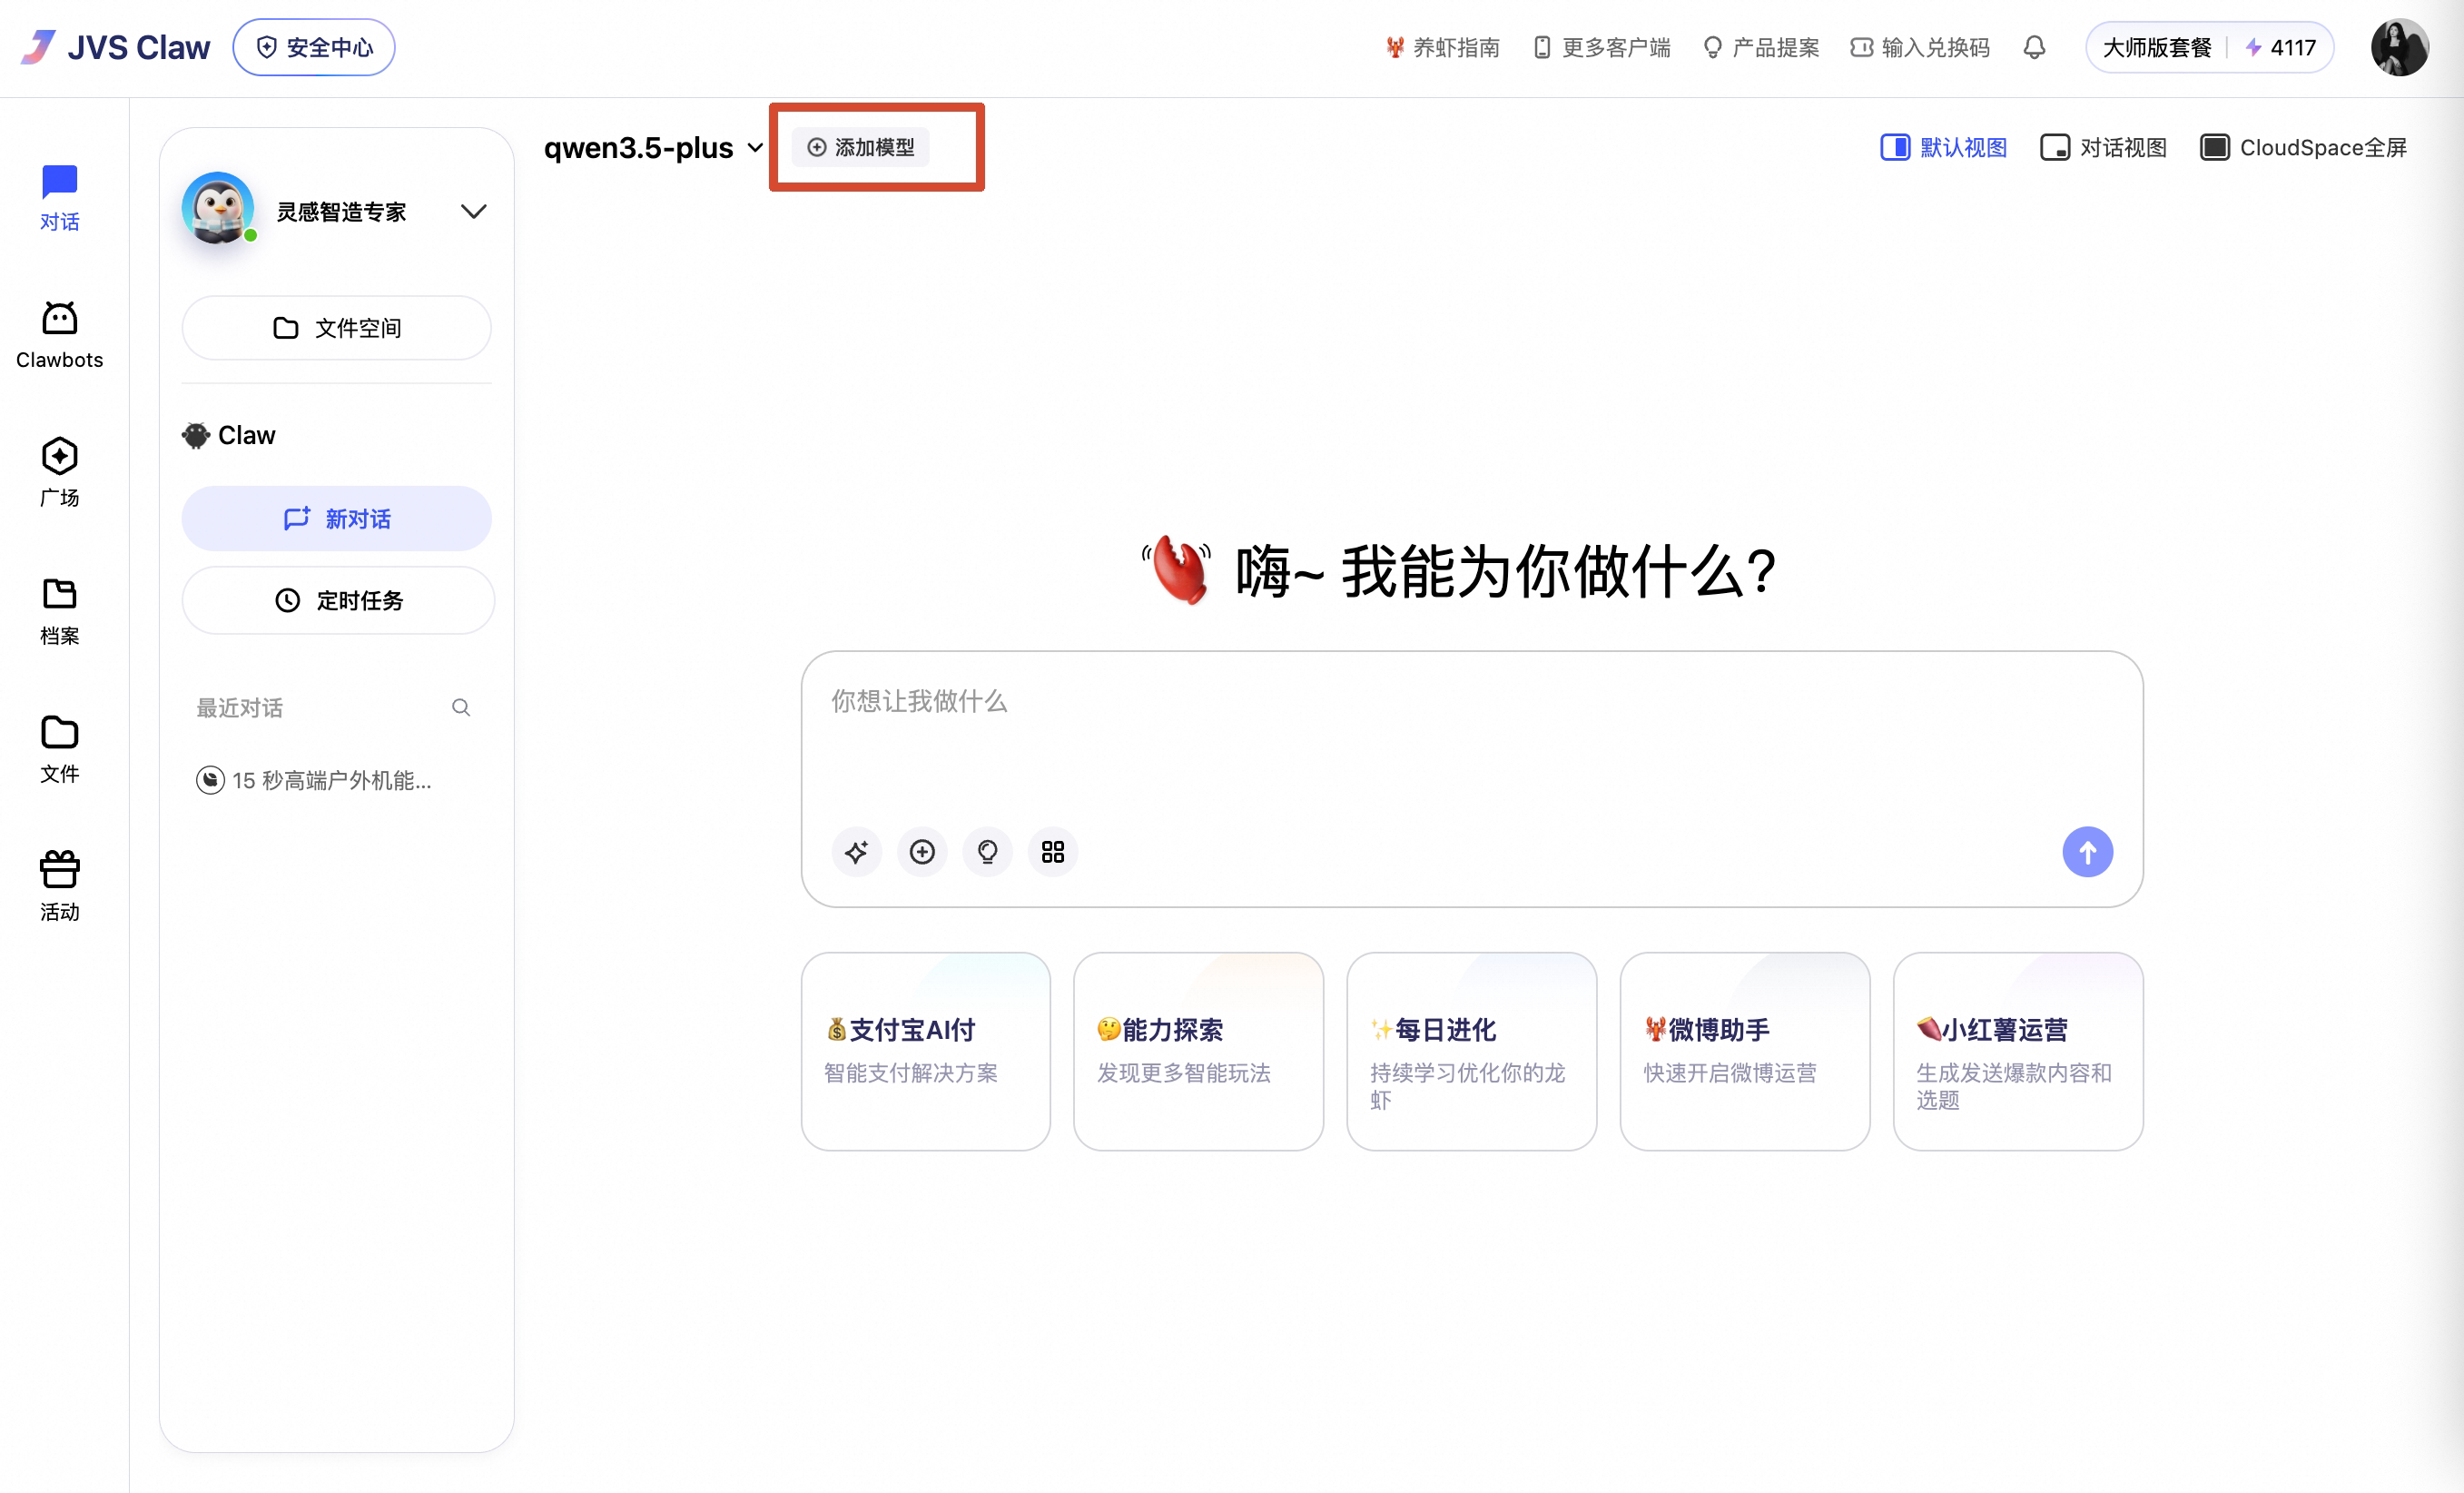Click the plus attachment icon in input box
Screen dimensions: 2464x1493
point(922,851)
